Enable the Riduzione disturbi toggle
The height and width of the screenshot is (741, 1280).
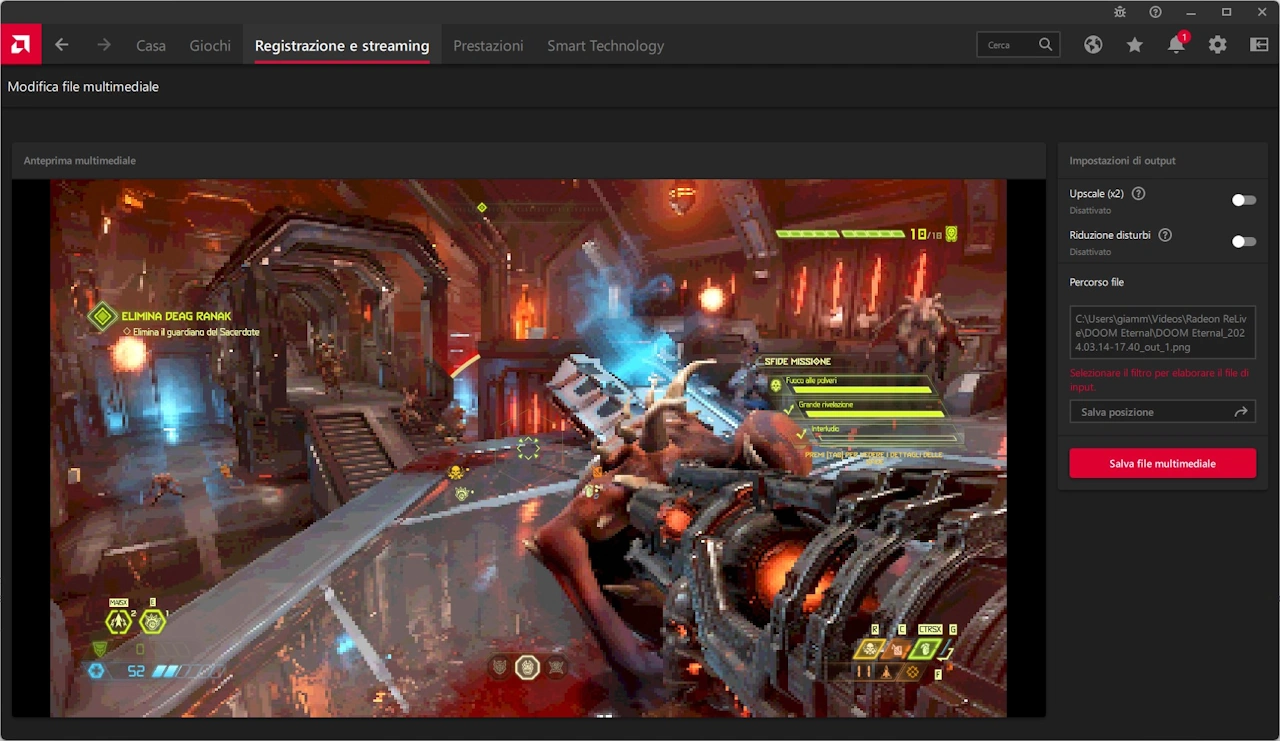(x=1243, y=241)
